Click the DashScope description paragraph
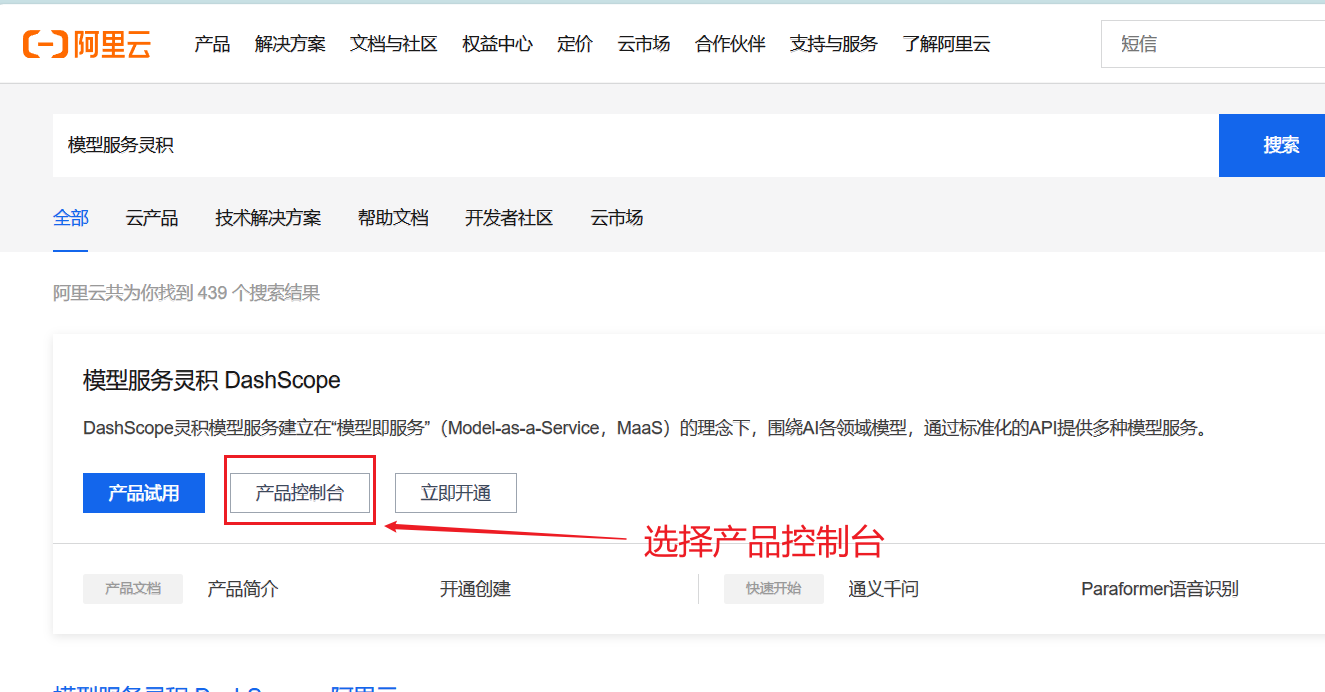Screen dimensions: 1325x692 click(x=646, y=428)
